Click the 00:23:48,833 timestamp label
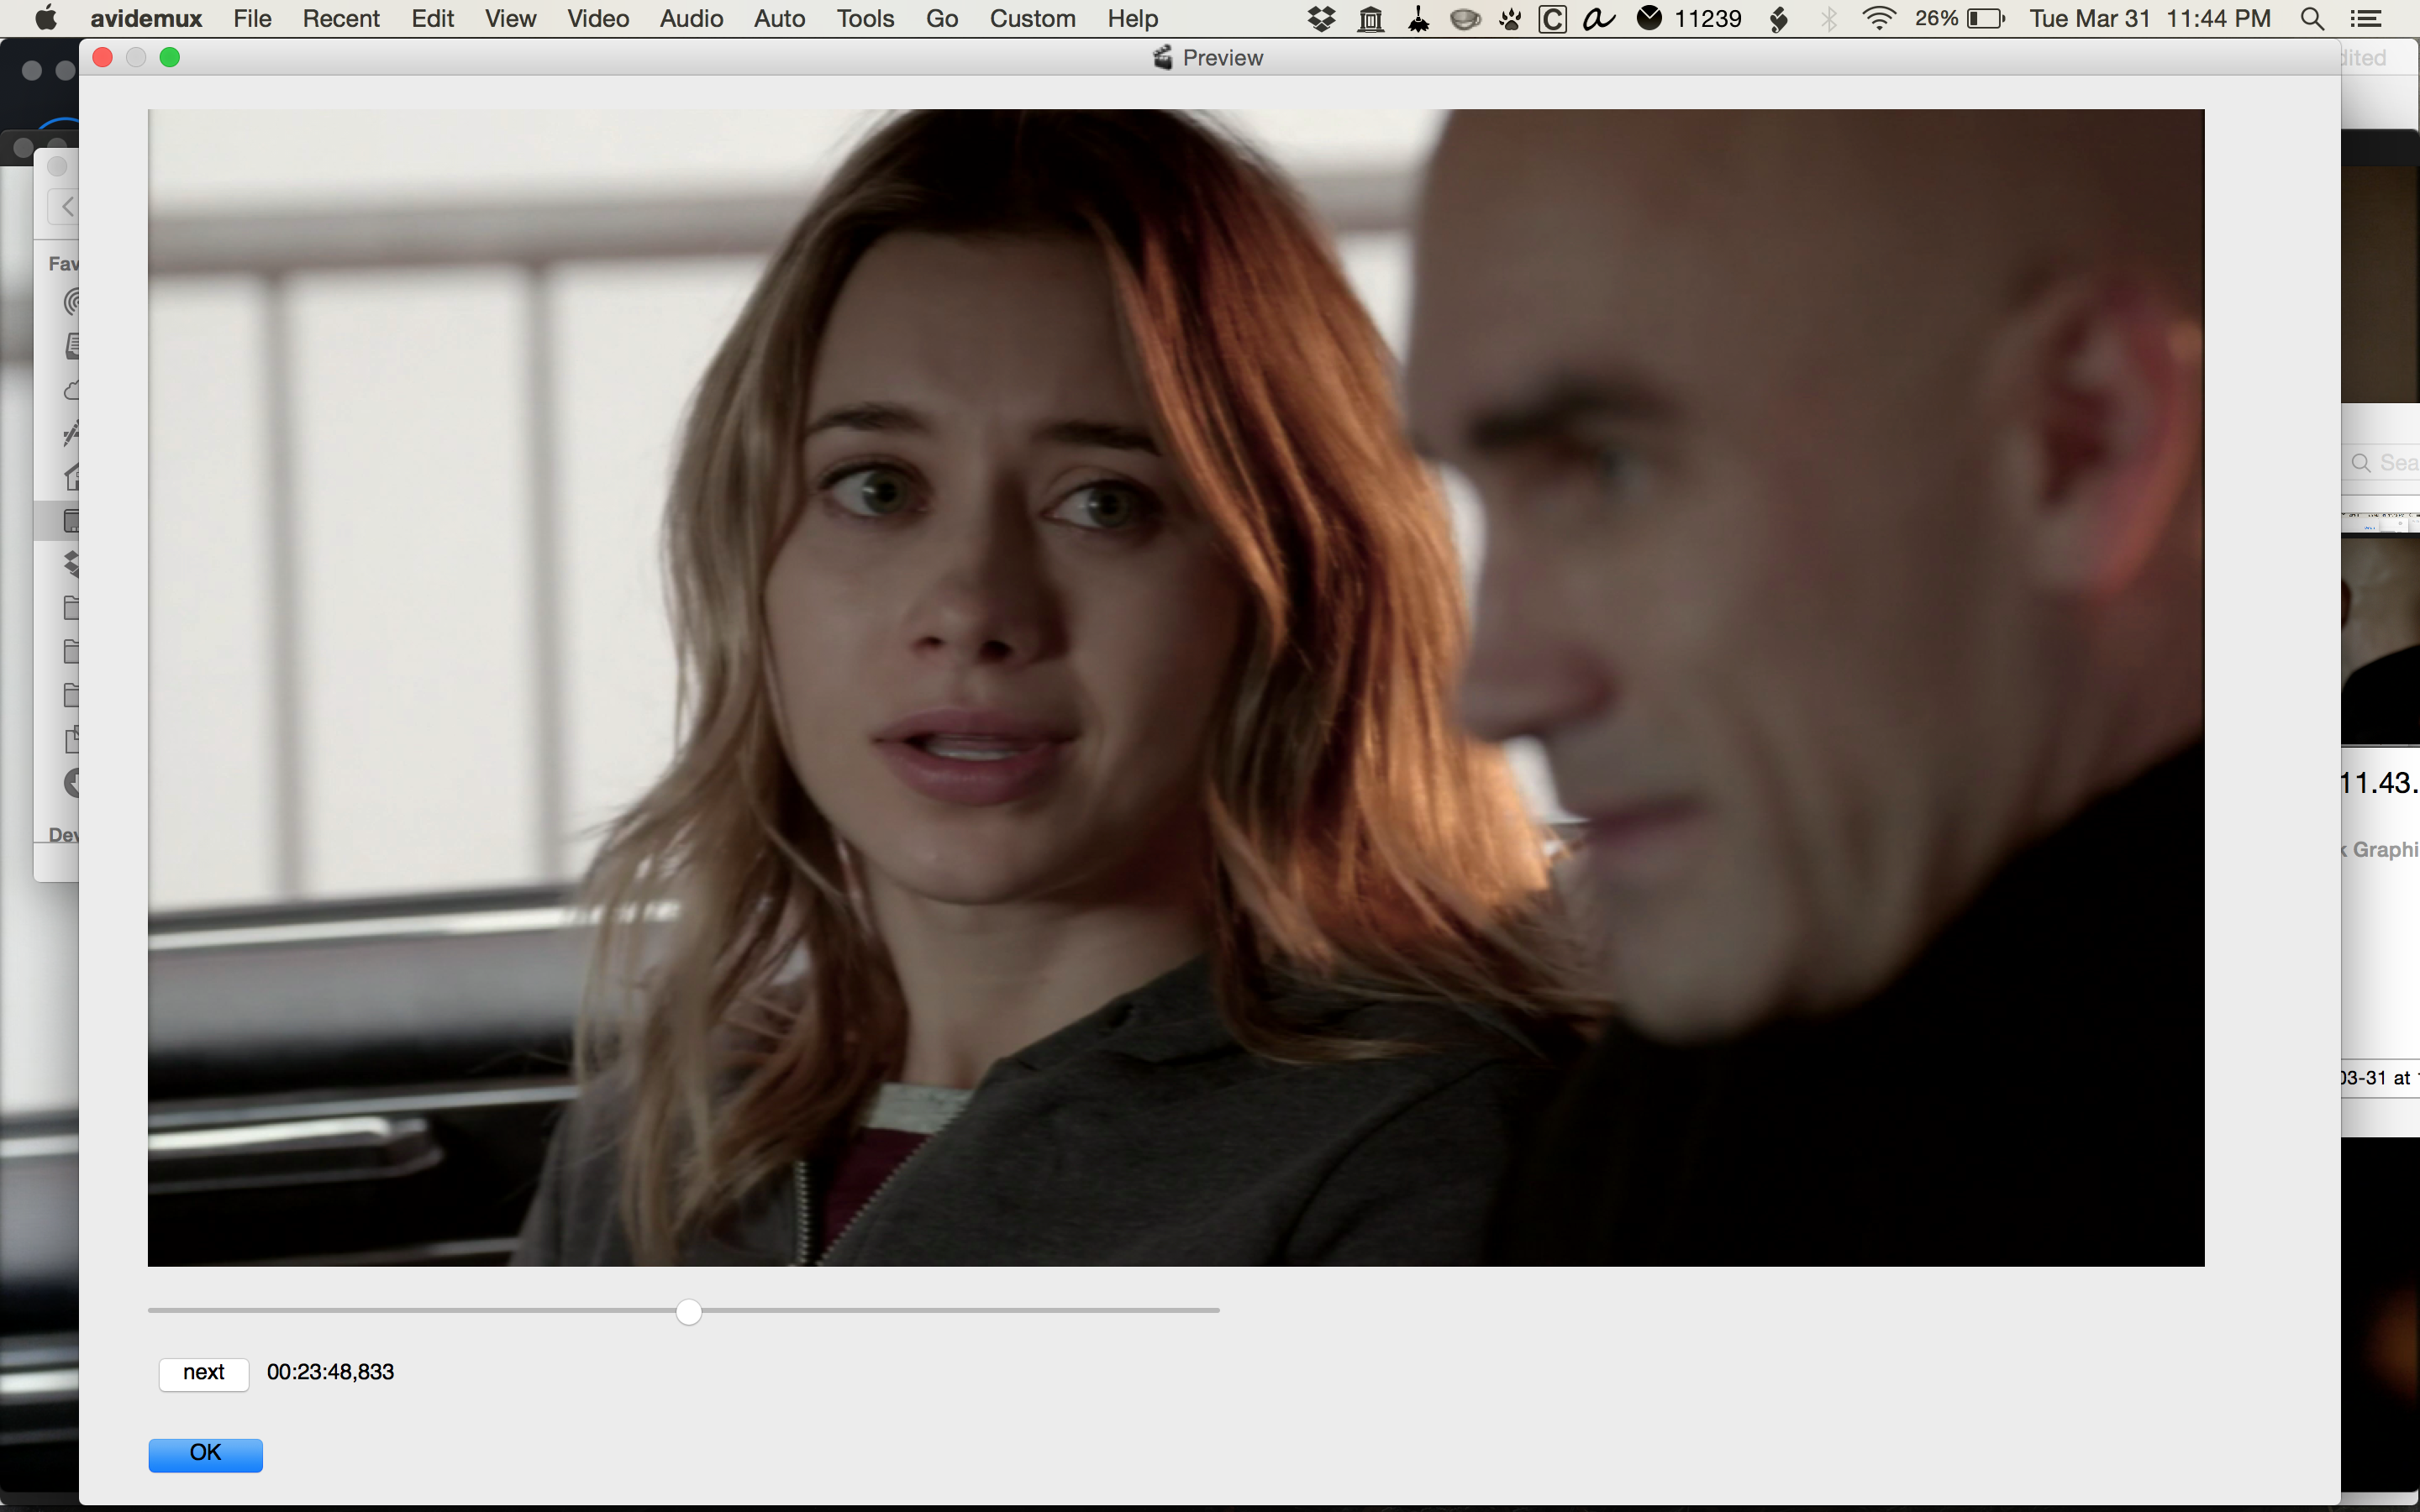The height and width of the screenshot is (1512, 2420). pyautogui.click(x=331, y=1372)
